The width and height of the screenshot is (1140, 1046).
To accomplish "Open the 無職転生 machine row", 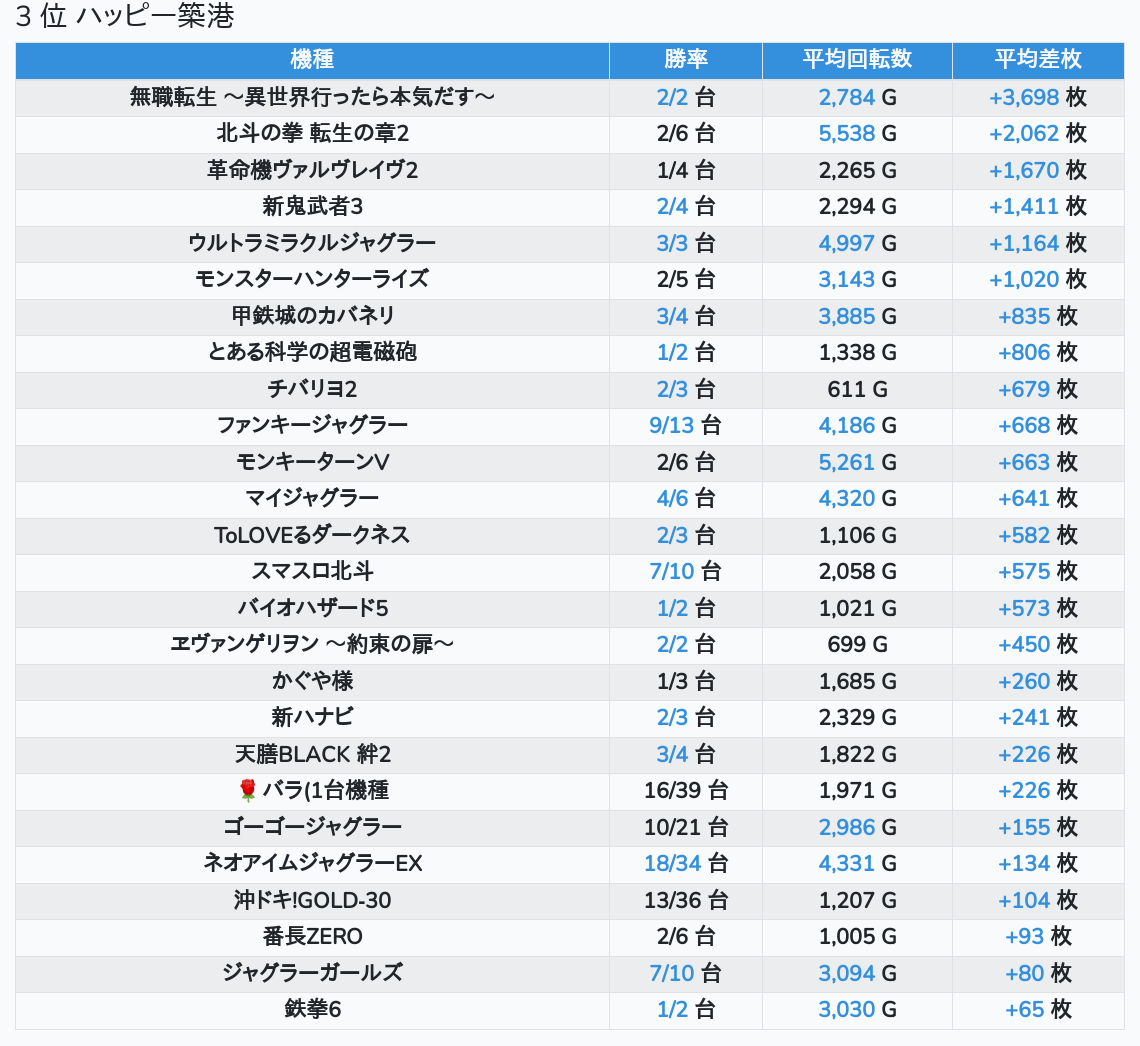I will 312,97.
